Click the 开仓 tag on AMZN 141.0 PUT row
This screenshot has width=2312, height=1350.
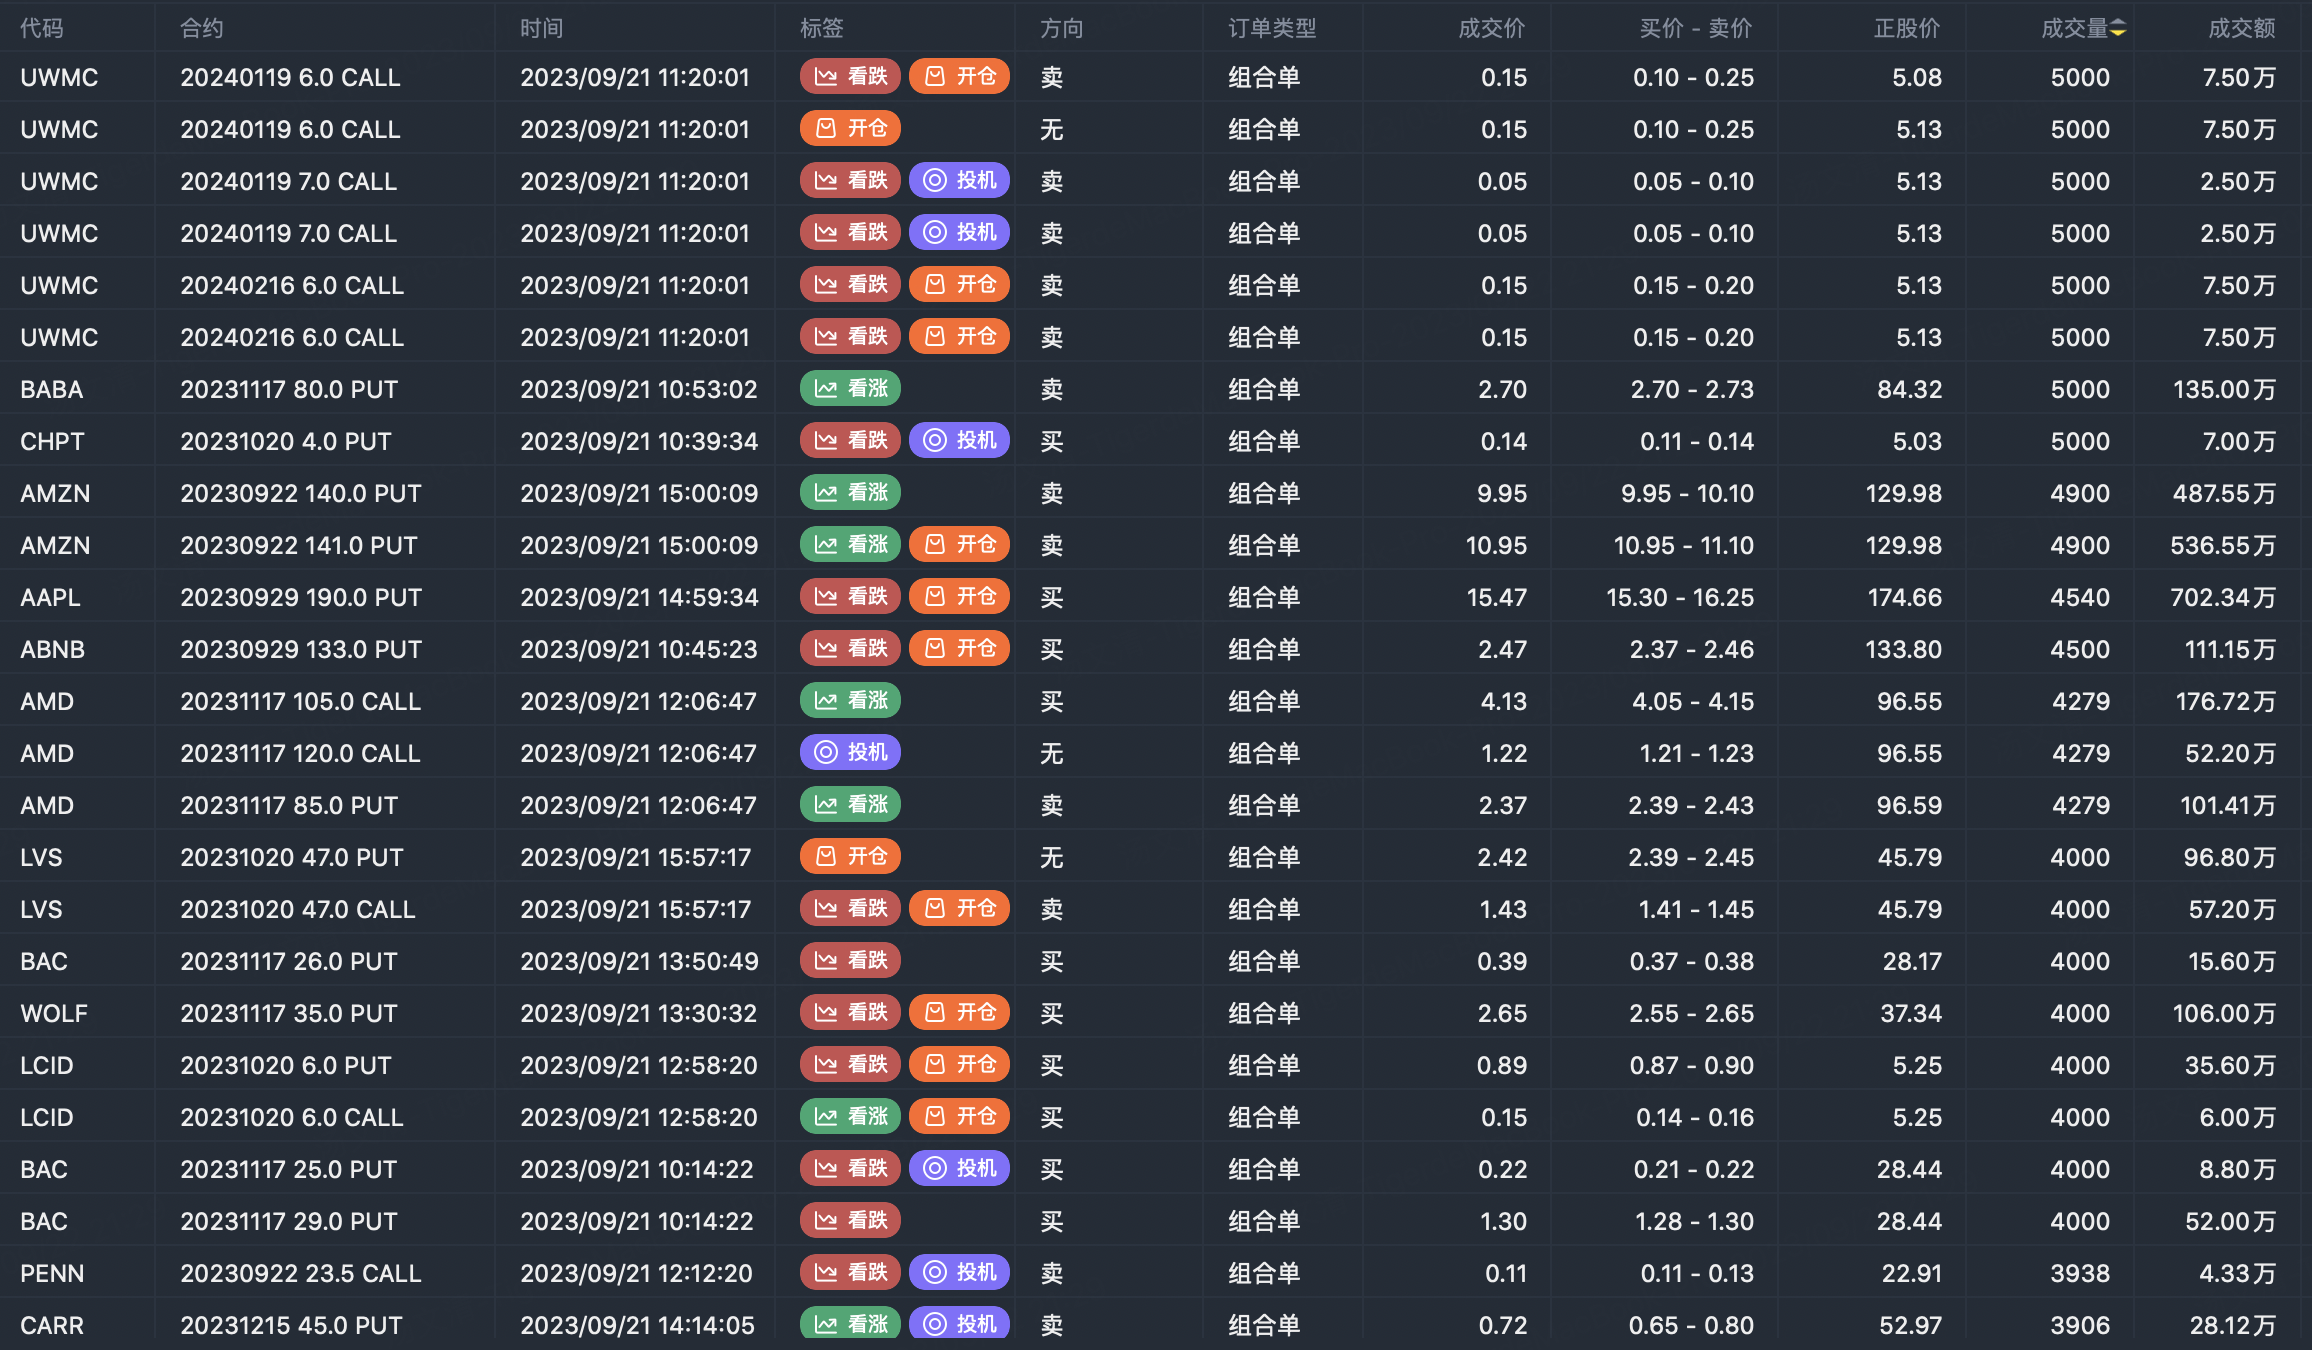pos(959,545)
